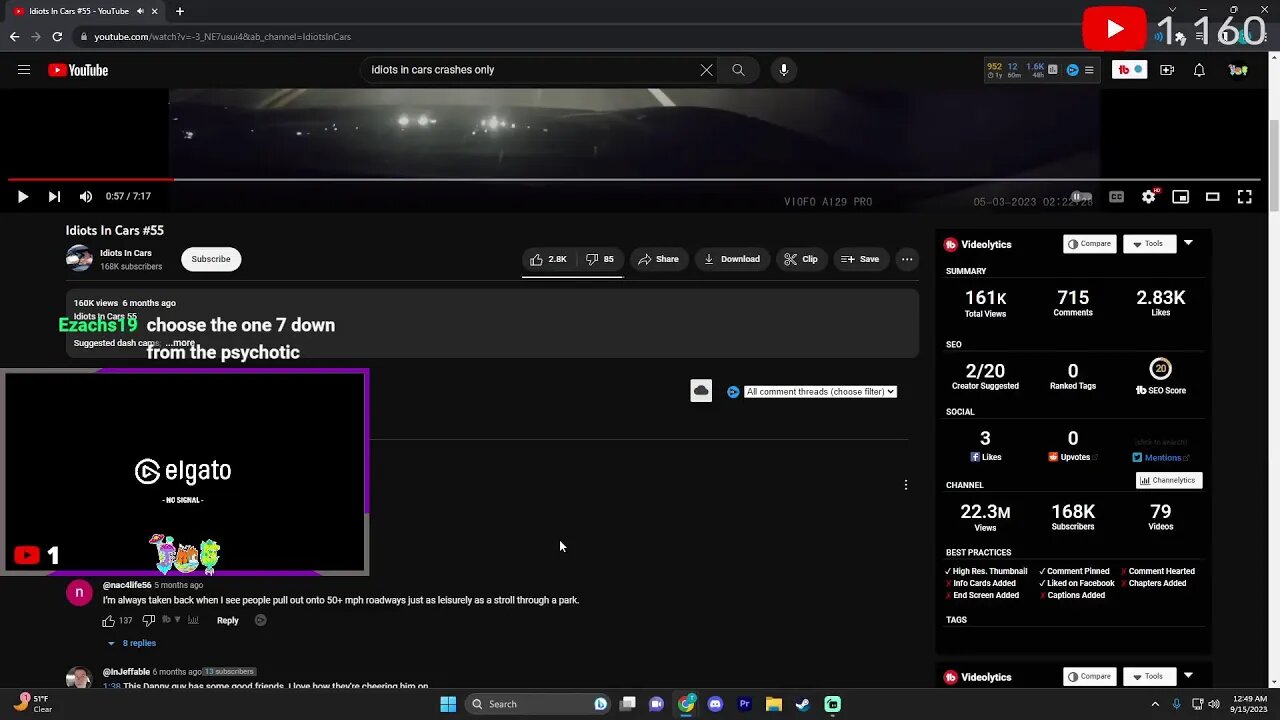Screen dimensions: 1280x720
Task: Open Steam from the taskbar
Action: (x=802, y=704)
